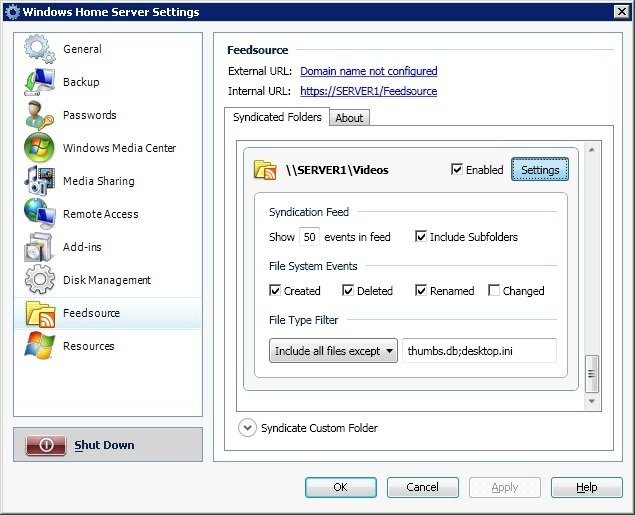
Task: Uncheck the Created event checkbox
Action: [x=275, y=290]
